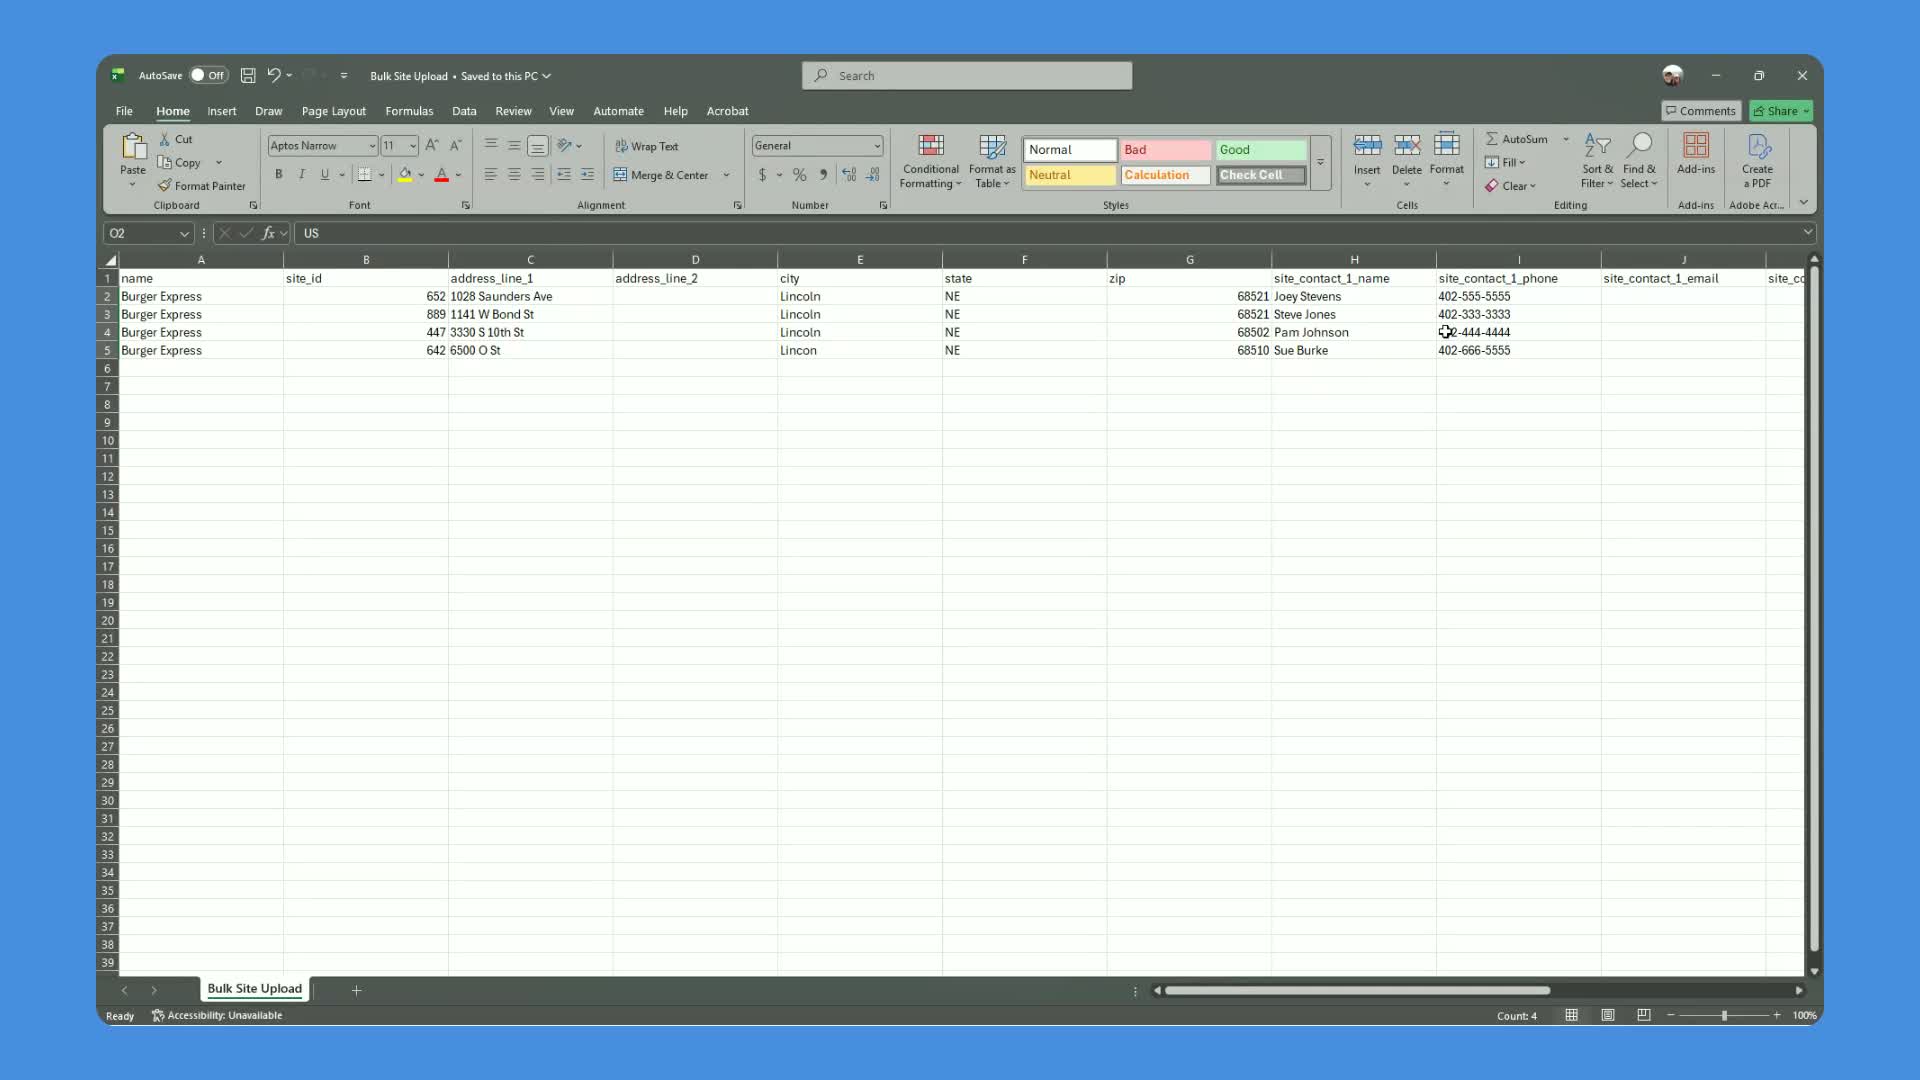Click the Paste clipboard icon
This screenshot has height=1080, width=1920.
tap(133, 147)
